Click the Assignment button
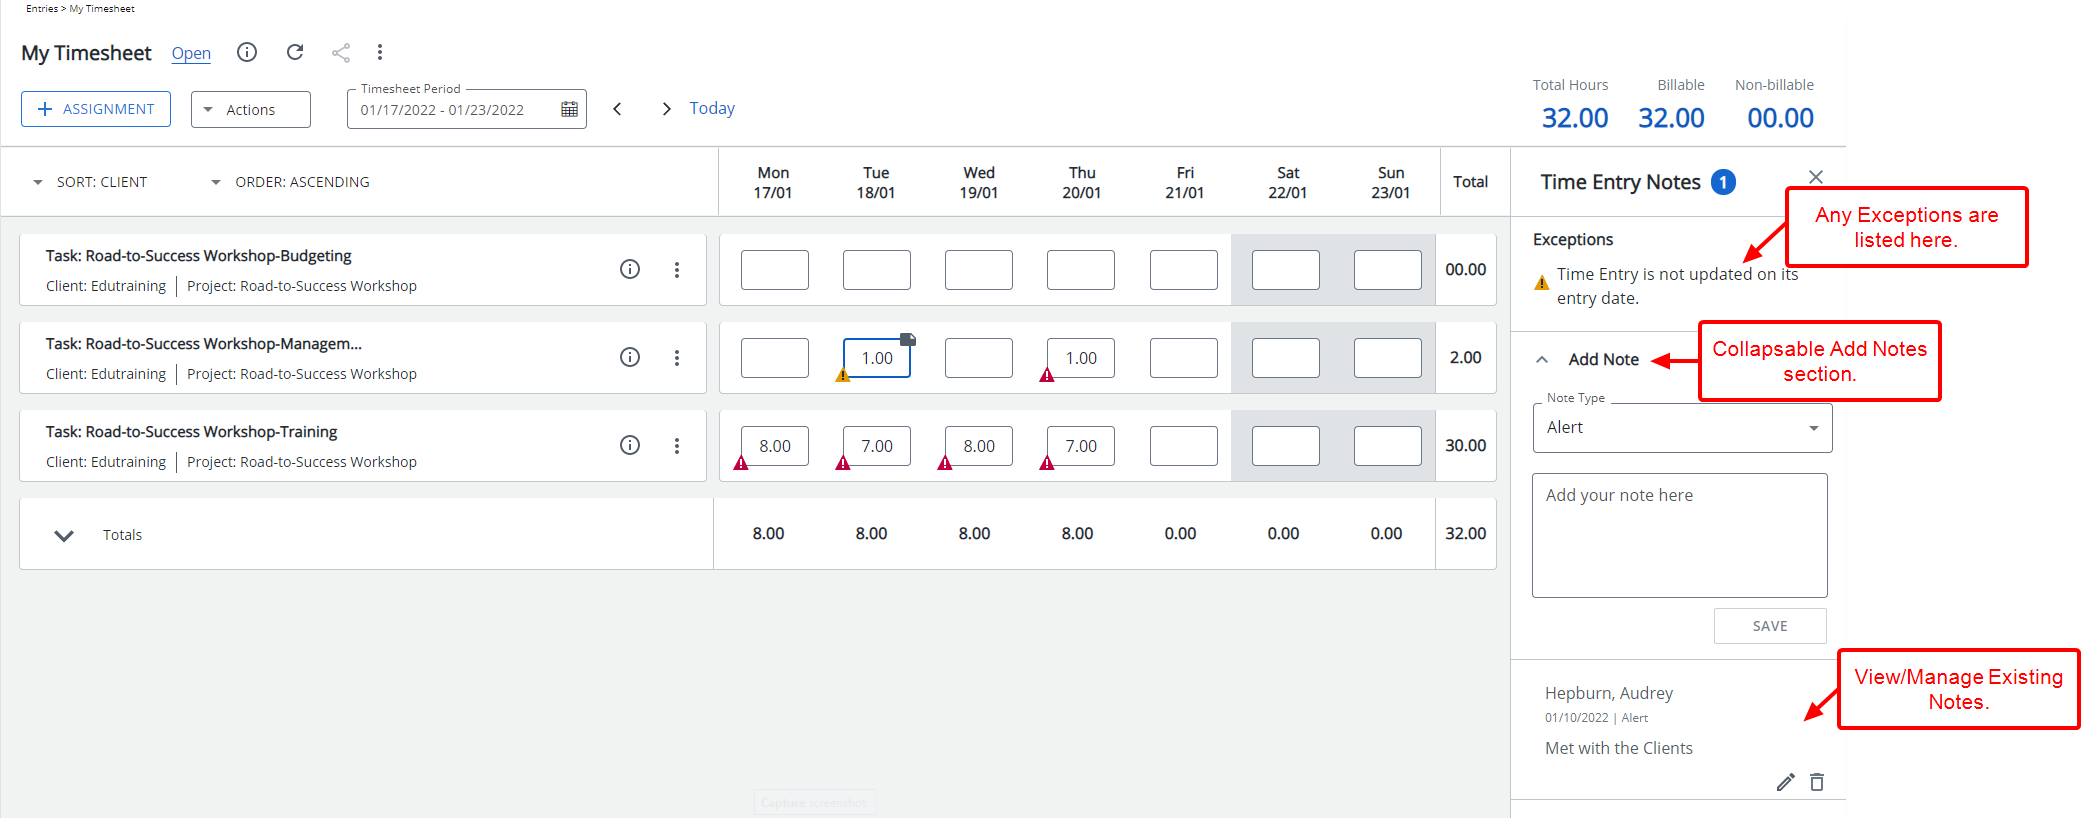 tap(96, 109)
